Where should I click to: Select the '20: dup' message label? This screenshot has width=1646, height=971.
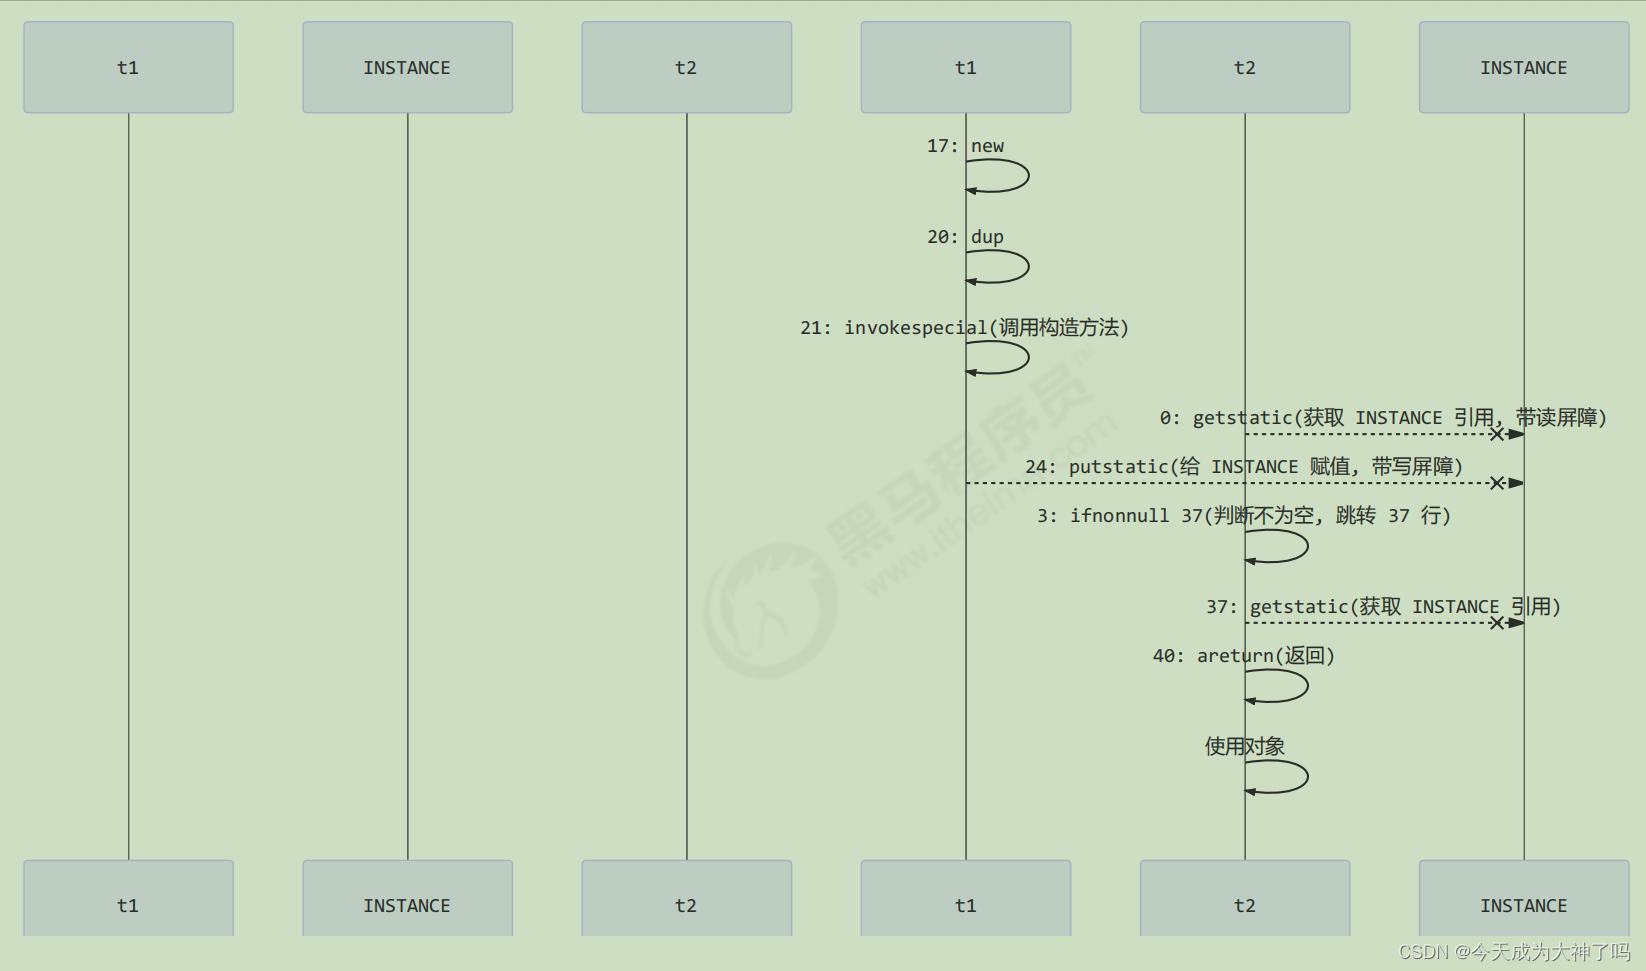click(965, 237)
